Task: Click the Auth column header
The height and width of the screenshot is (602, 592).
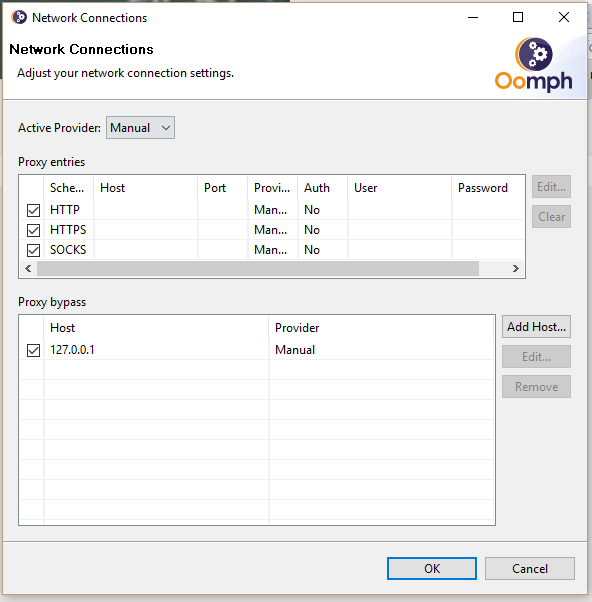Action: pos(323,188)
